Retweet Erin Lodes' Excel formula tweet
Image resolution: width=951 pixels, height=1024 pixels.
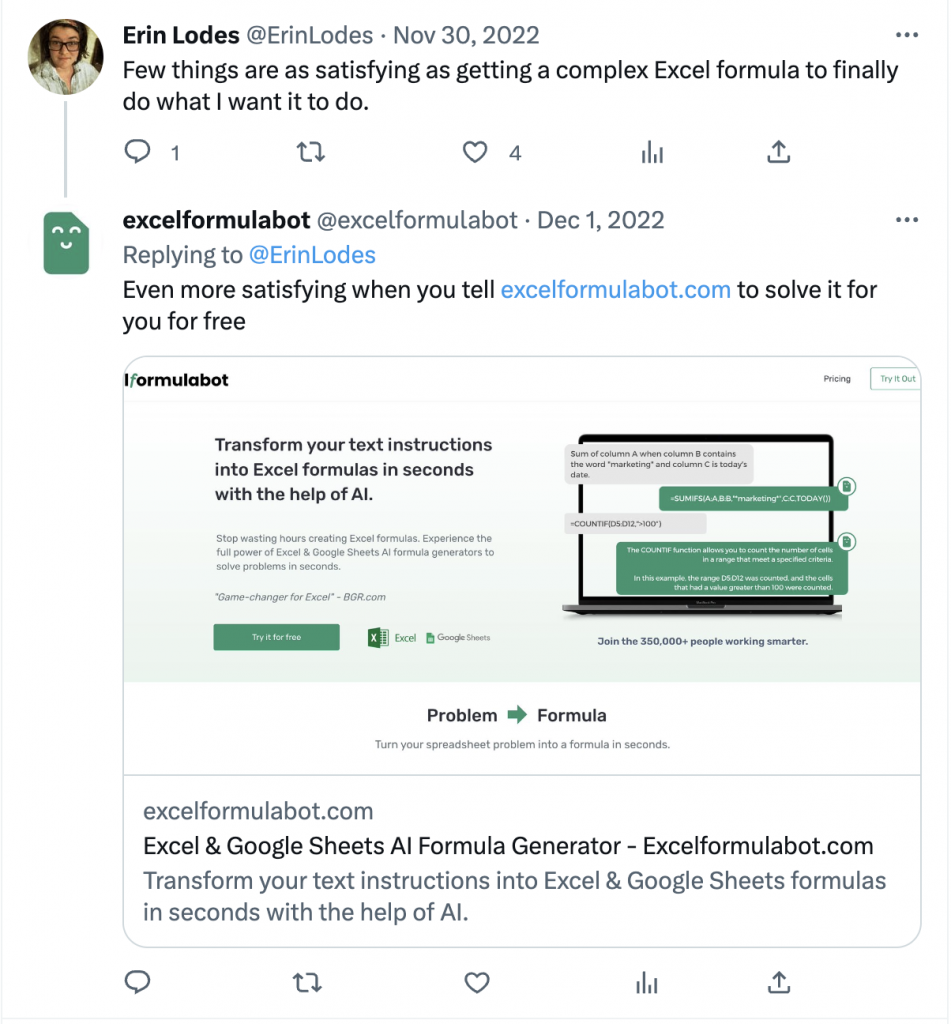pos(310,152)
